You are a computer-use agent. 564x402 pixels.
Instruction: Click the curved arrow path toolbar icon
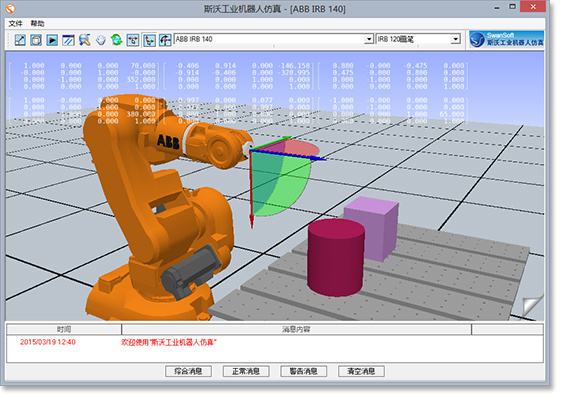pos(165,40)
